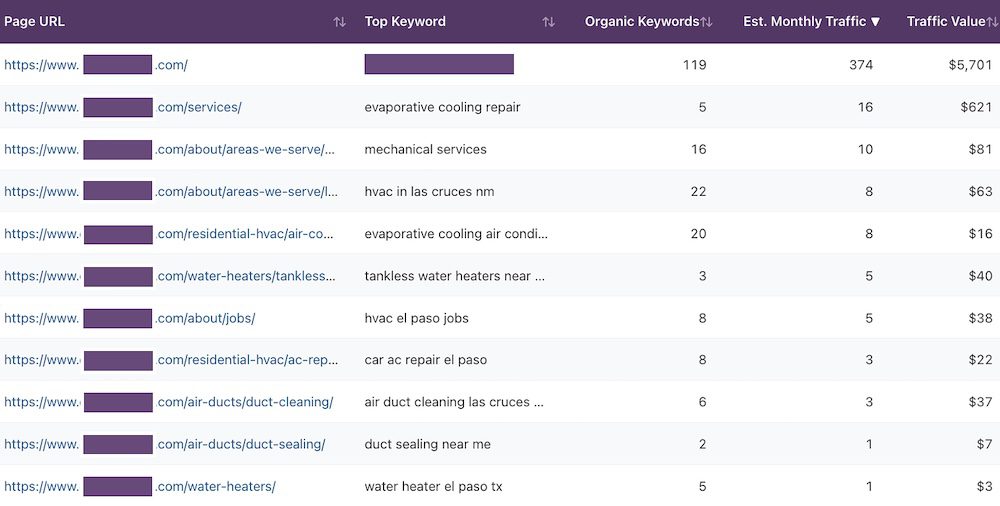The image size is (1000, 506).
Task: Click the residential-hvac/ac-rep URL
Action: tap(246, 360)
